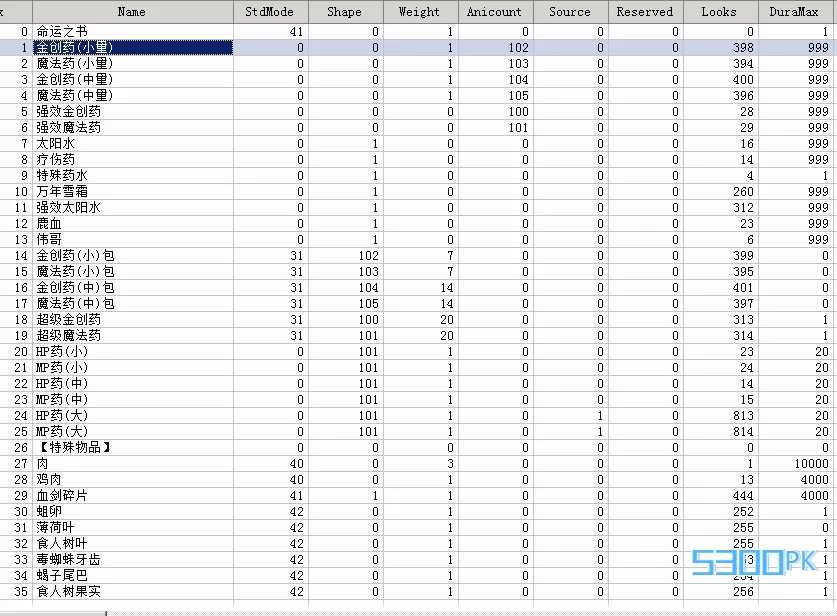Click the 万年雪霜 item name
The width and height of the screenshot is (837, 616).
(133, 192)
